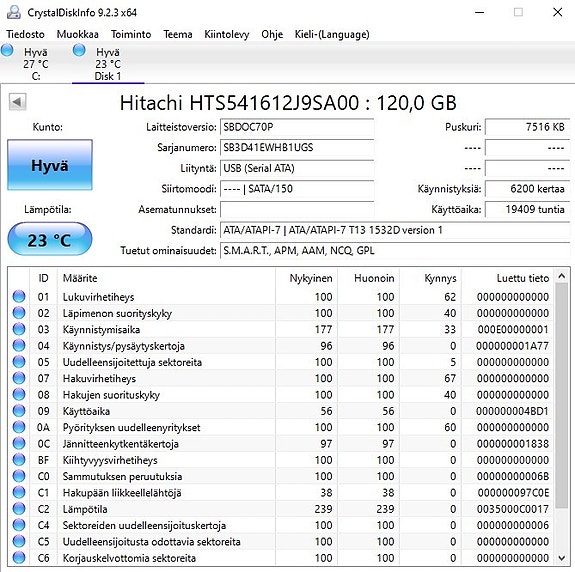Open the Toiminto menu
This screenshot has width=575, height=572.
point(131,34)
